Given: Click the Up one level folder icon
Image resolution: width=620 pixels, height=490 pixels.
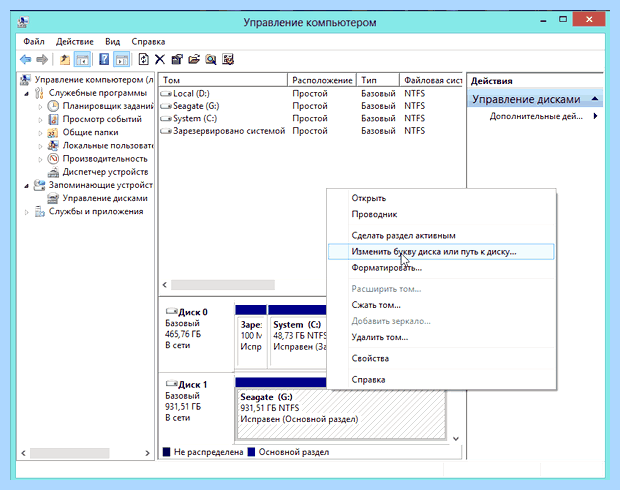Looking at the screenshot, I should click(64, 60).
